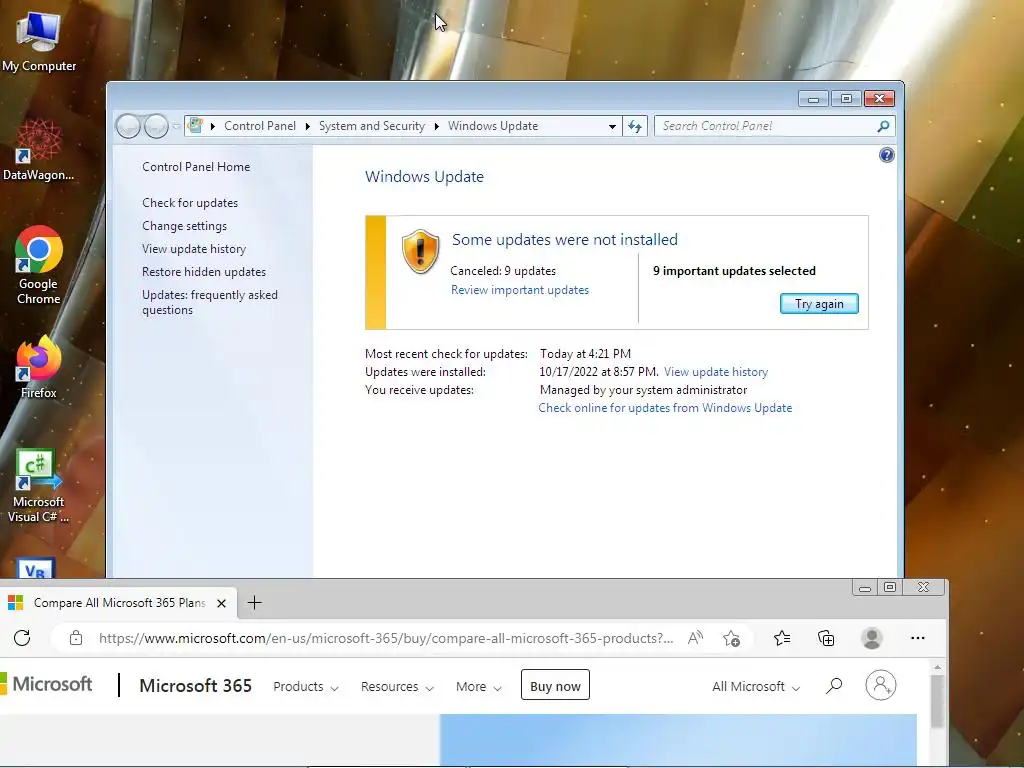The image size is (1024, 768).
Task: Click Control Panel back navigation arrow
Action: 129,126
